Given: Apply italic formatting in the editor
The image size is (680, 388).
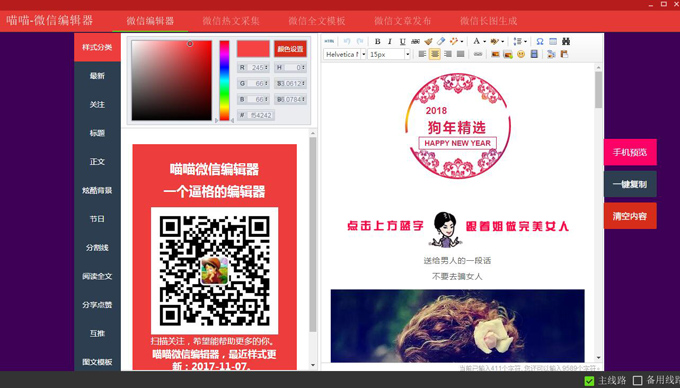Looking at the screenshot, I should point(389,42).
